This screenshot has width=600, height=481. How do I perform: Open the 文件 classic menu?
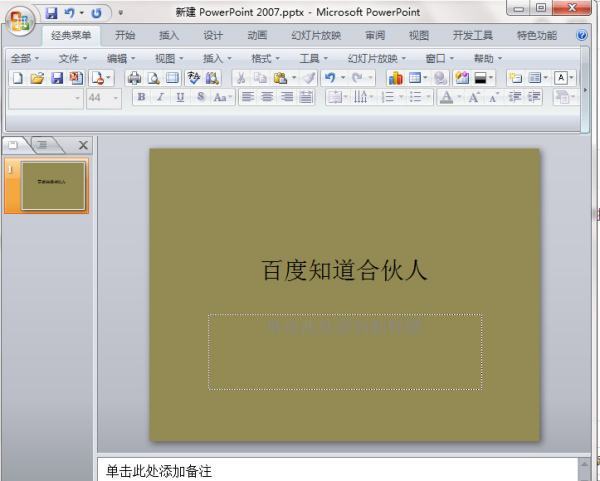click(x=73, y=59)
